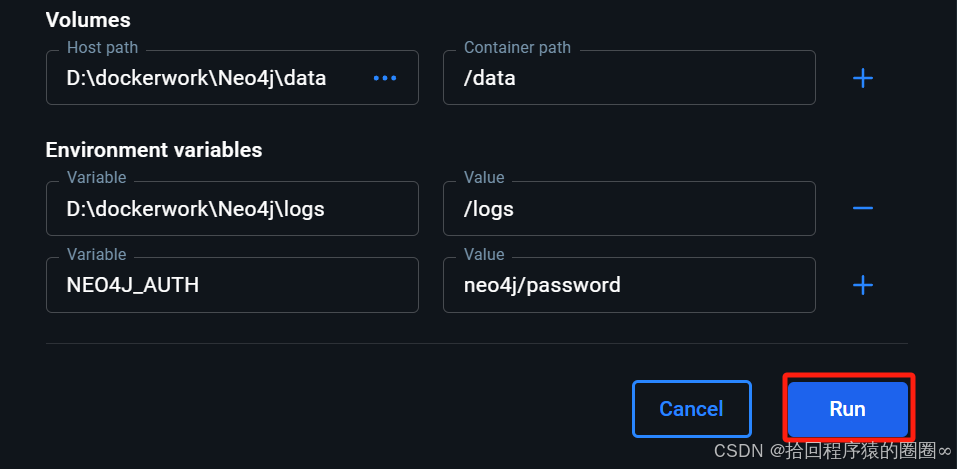Screen dimensions: 957x469
Task: Select the /logs value field
Action: point(628,209)
